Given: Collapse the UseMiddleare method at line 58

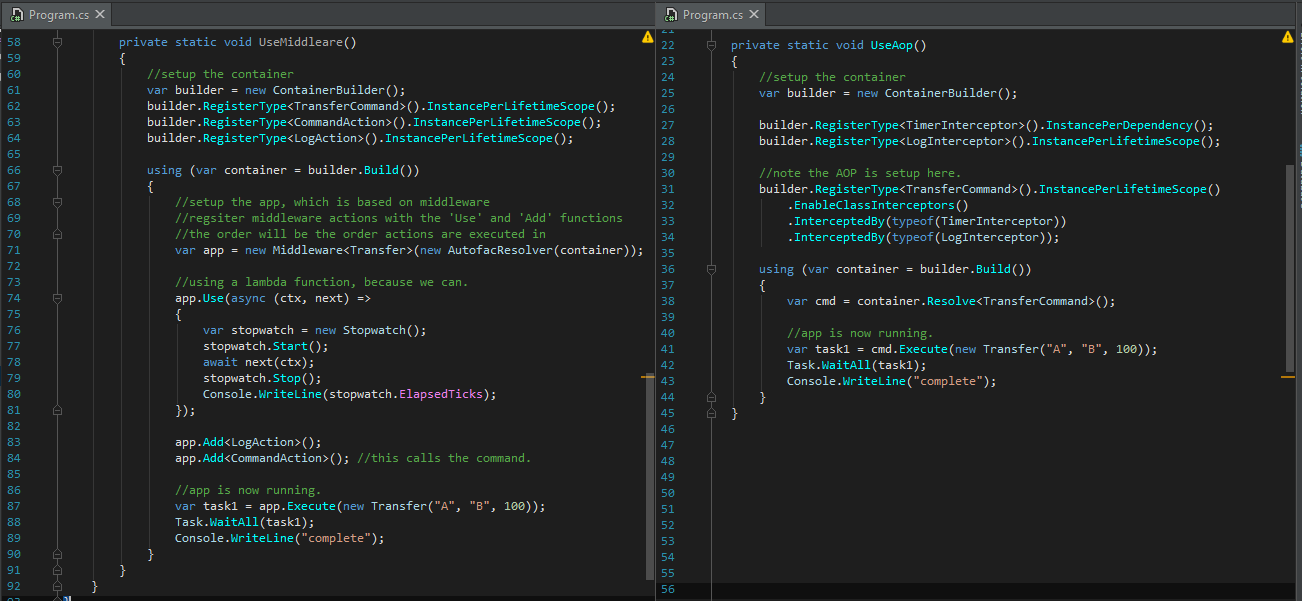Looking at the screenshot, I should pos(57,43).
